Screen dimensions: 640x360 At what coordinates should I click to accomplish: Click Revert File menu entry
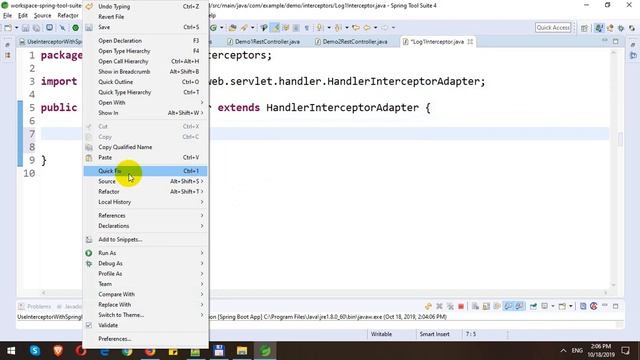click(145, 17)
